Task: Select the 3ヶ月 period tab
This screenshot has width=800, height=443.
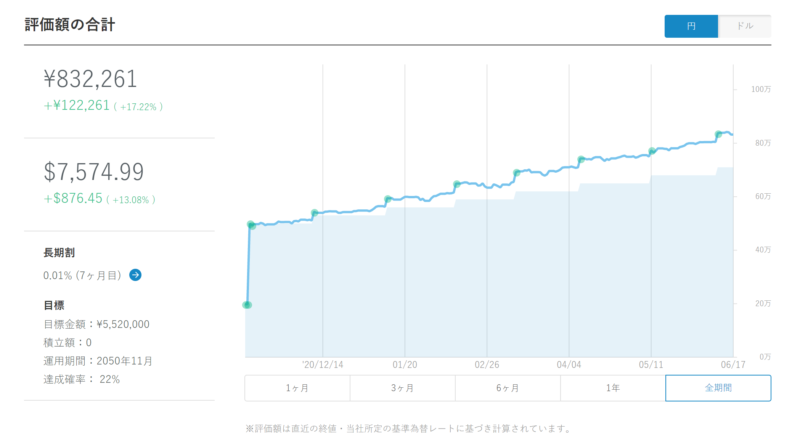Action: [x=403, y=388]
